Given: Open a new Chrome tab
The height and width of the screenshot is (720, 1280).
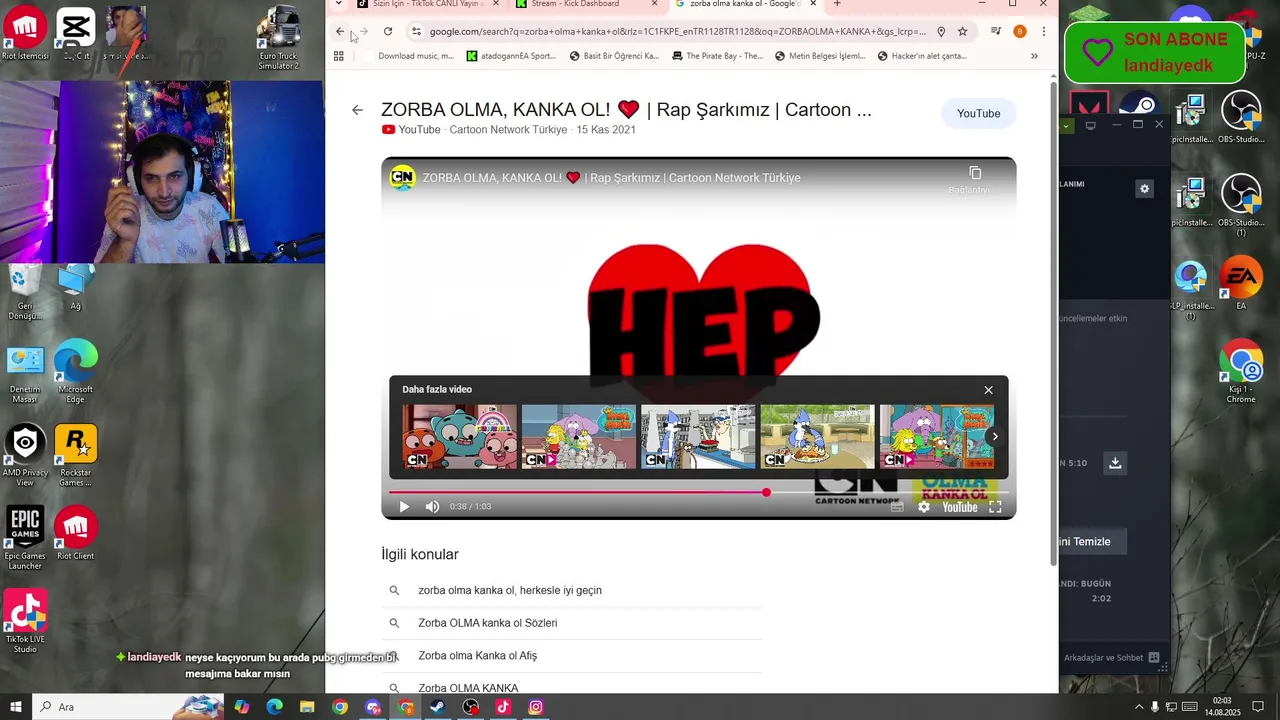Looking at the screenshot, I should [x=837, y=4].
